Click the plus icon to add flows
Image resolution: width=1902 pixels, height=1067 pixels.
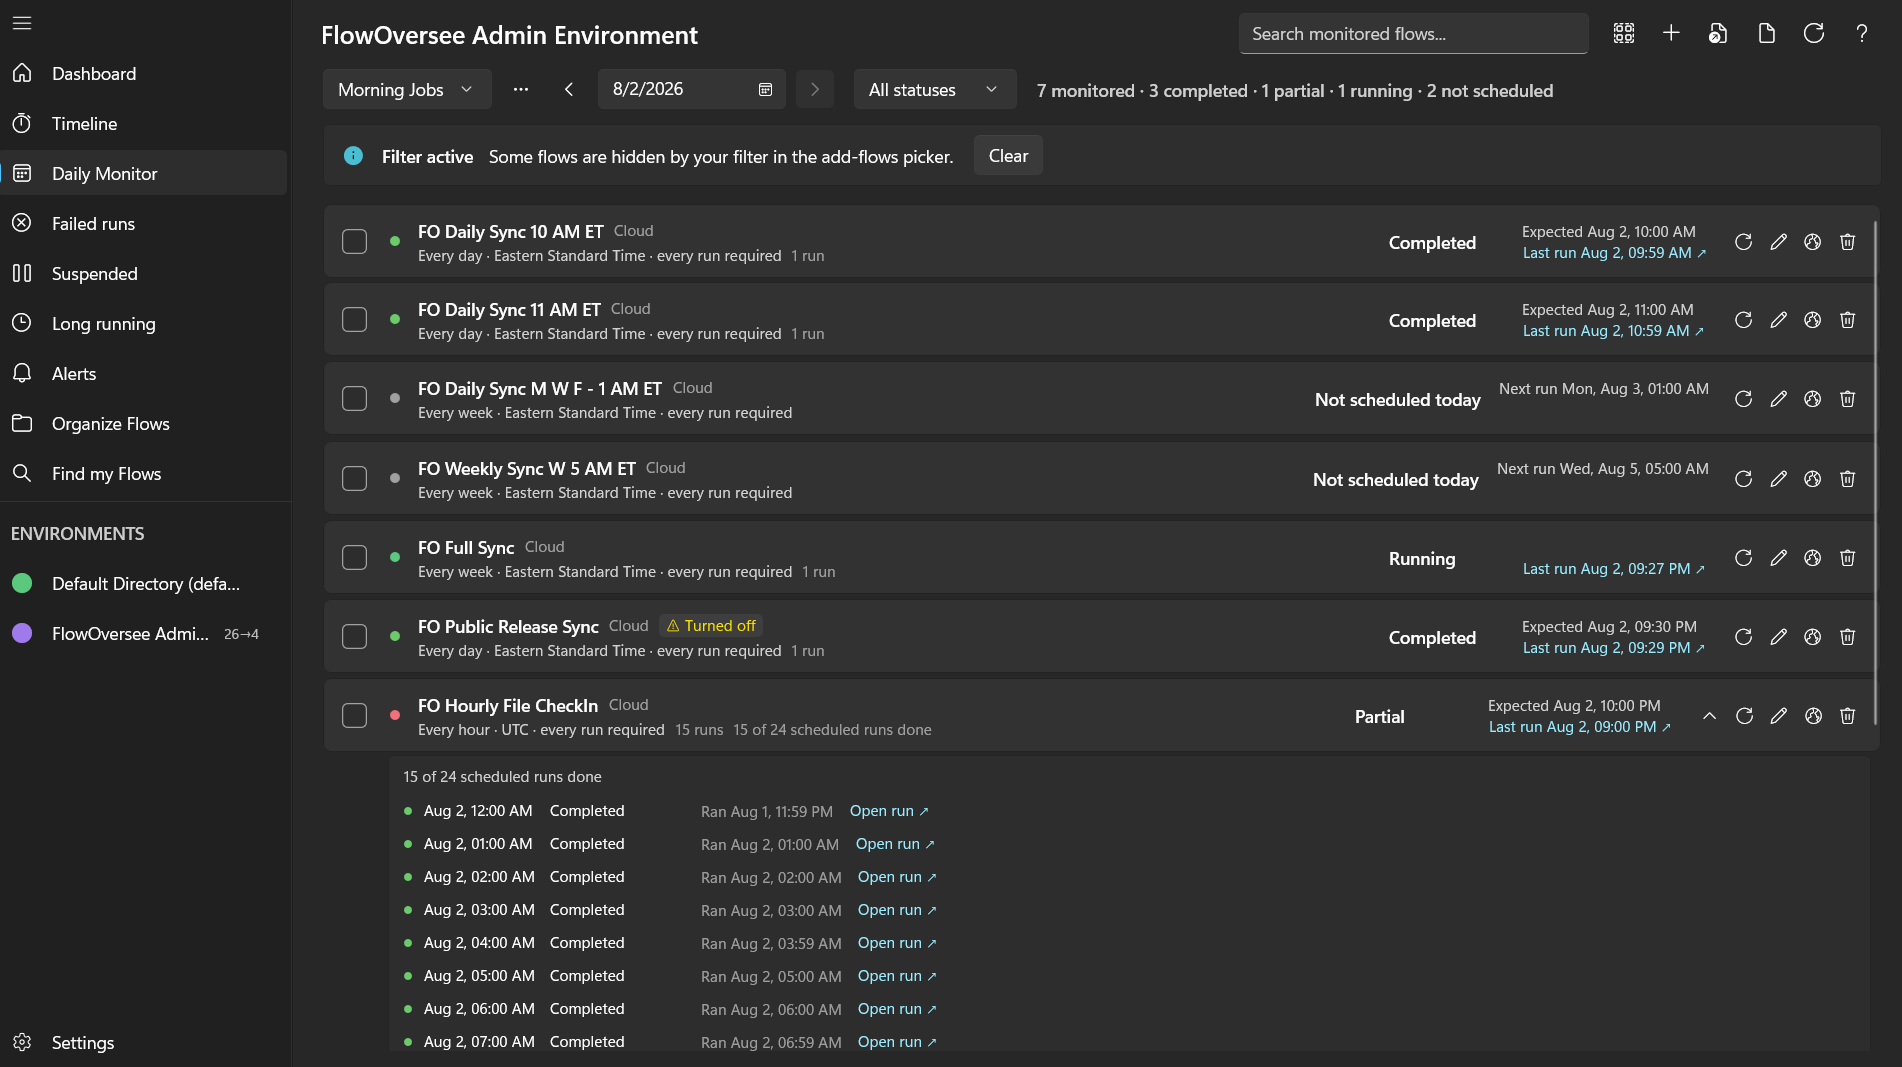1671,33
